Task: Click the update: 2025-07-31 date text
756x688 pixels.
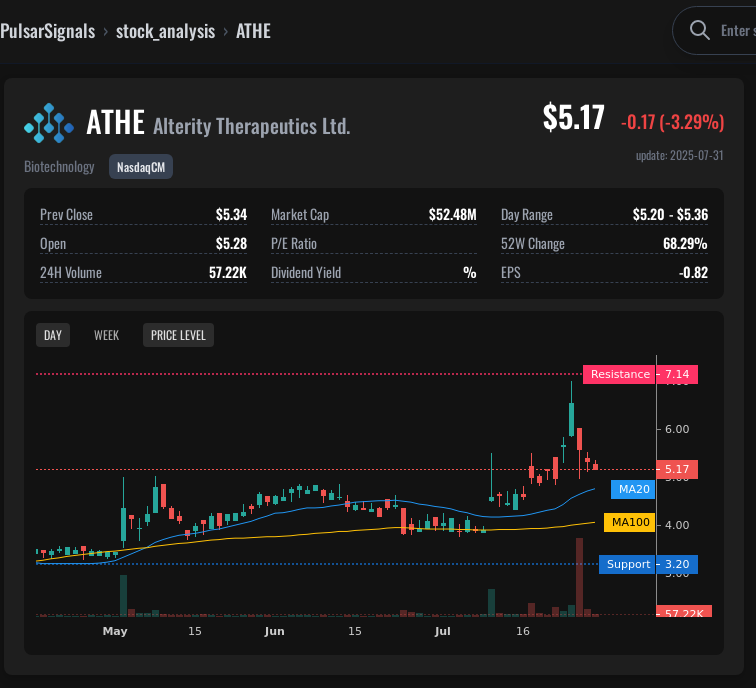Action: click(x=680, y=155)
